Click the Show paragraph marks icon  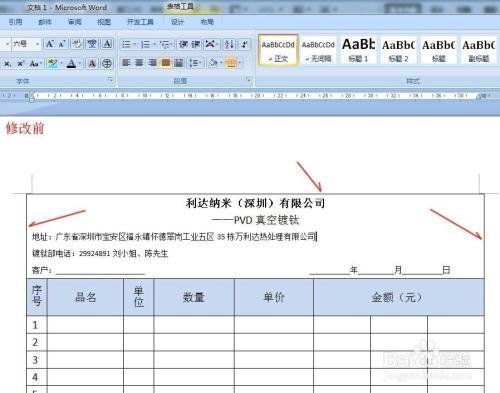(245, 44)
